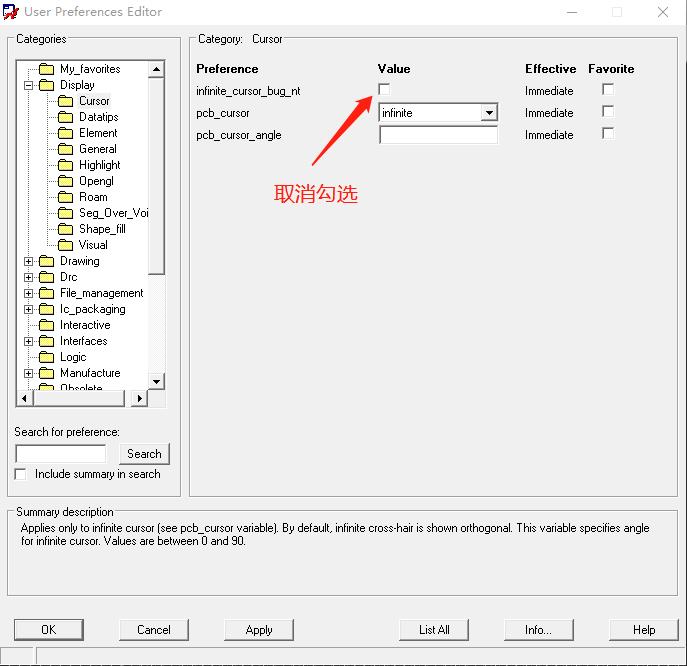Expand the Manufacture tree node
This screenshot has width=687, height=666.
(x=28, y=373)
